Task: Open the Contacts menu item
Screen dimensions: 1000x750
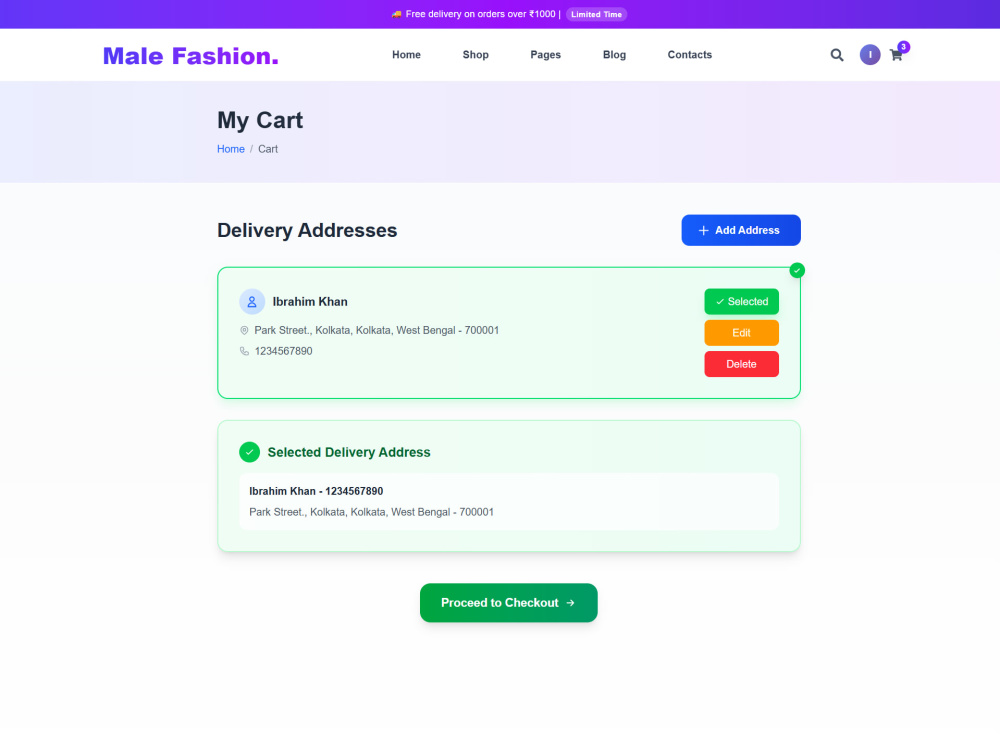Action: 689,55
